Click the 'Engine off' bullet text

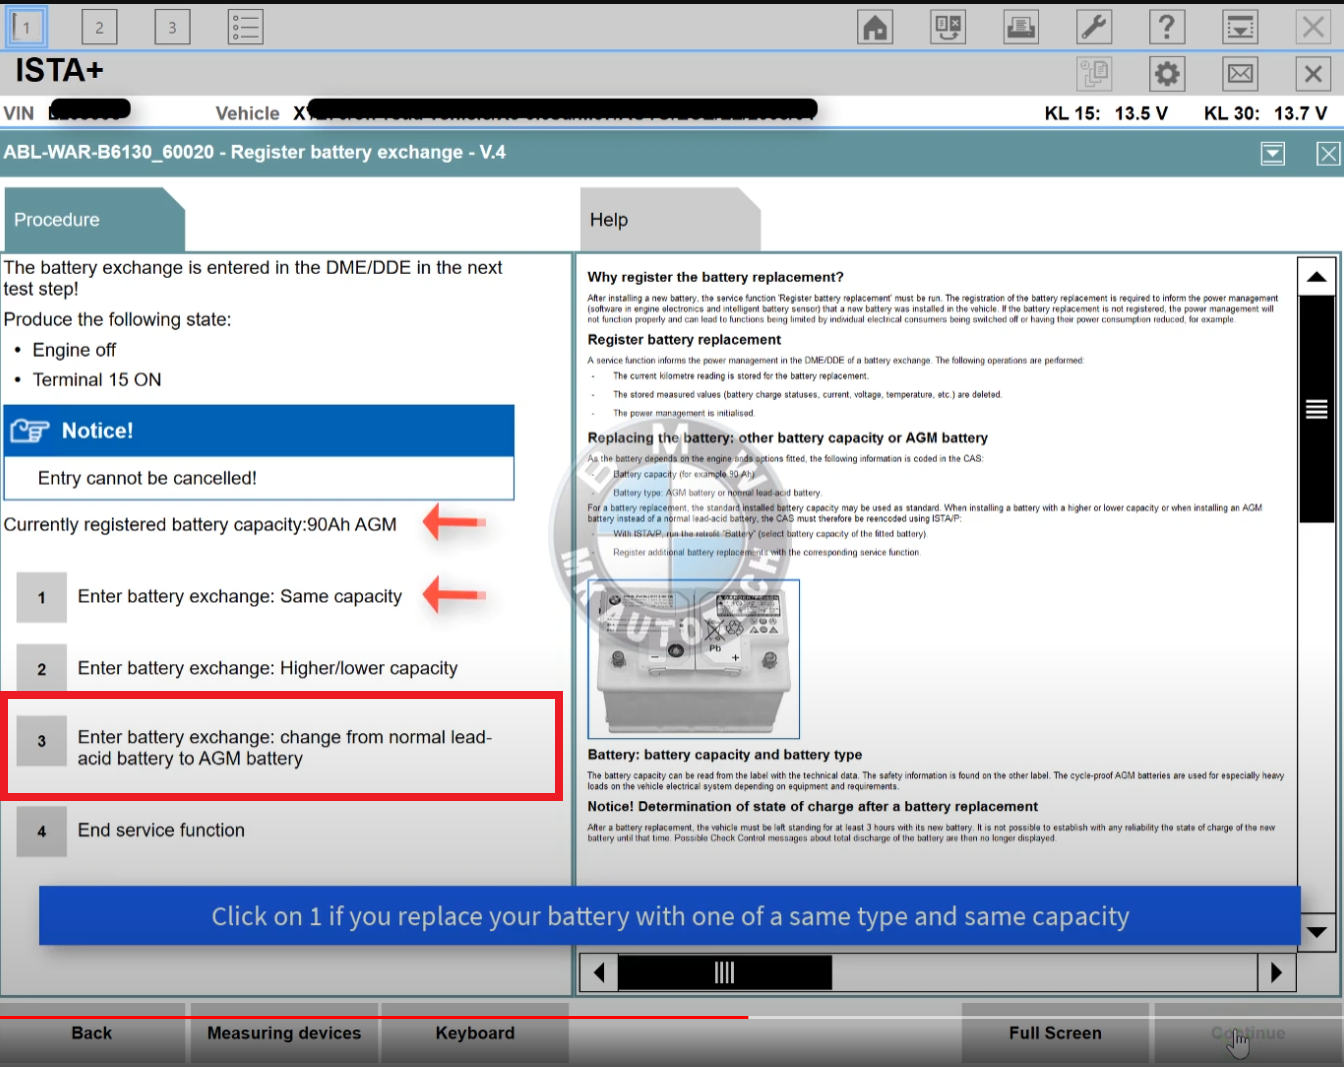point(74,350)
